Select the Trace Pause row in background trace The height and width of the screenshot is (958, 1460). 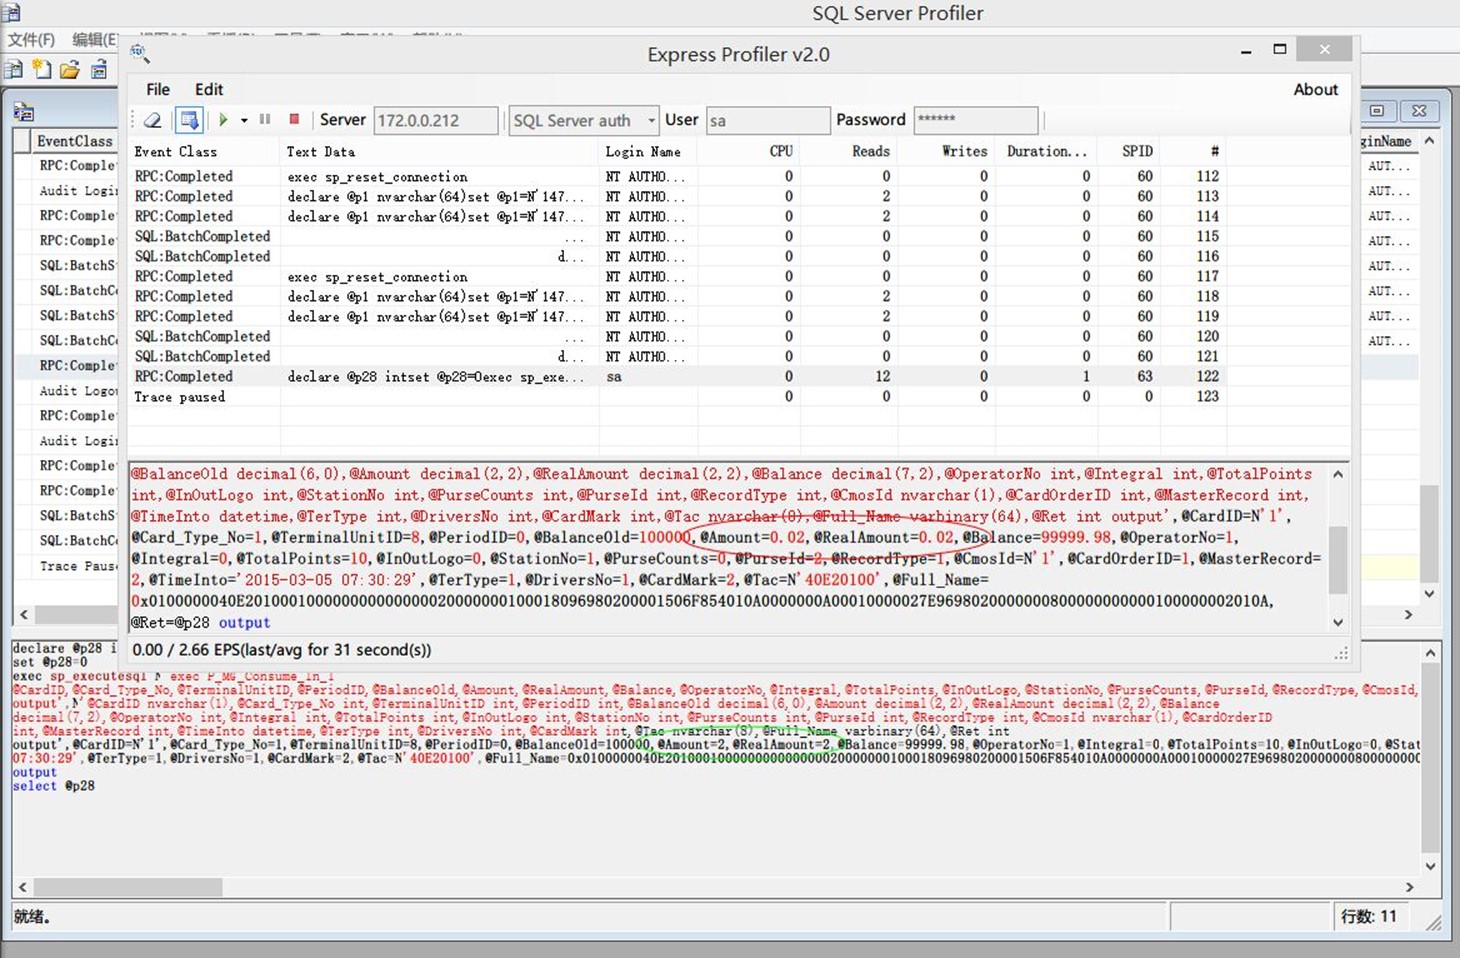pos(78,566)
